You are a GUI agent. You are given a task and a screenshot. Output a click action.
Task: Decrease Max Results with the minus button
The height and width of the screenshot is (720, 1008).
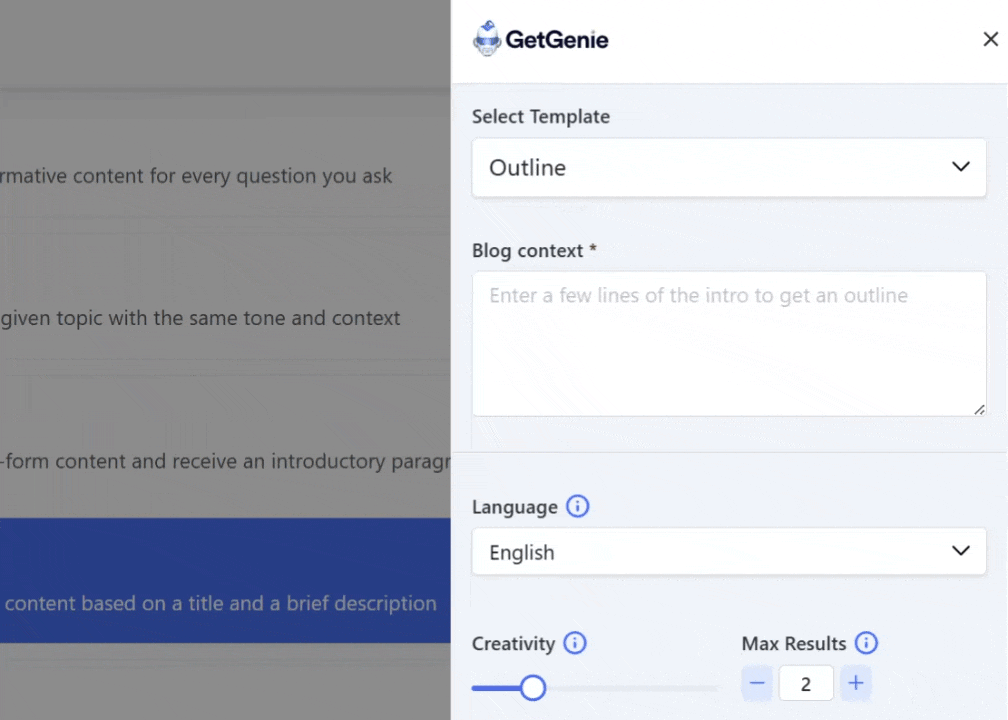click(x=757, y=684)
